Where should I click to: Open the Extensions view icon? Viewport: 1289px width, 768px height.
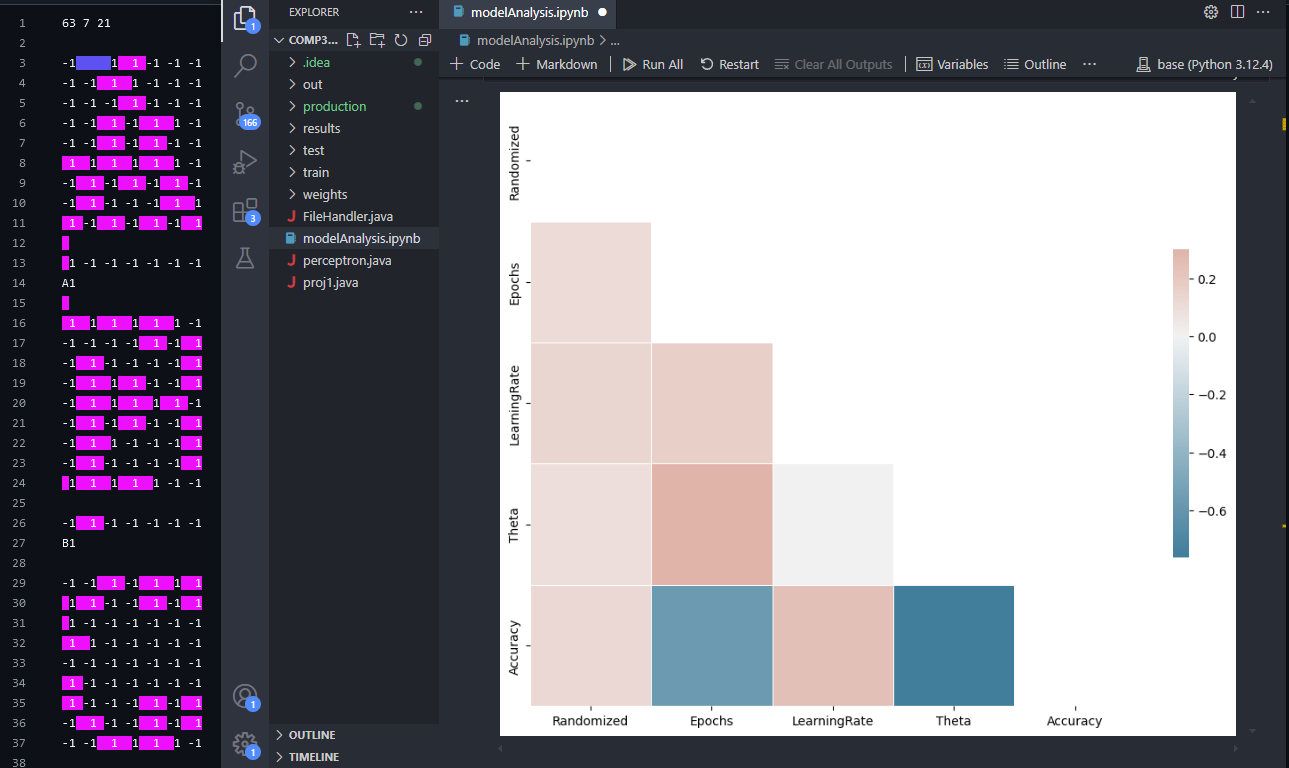245,210
